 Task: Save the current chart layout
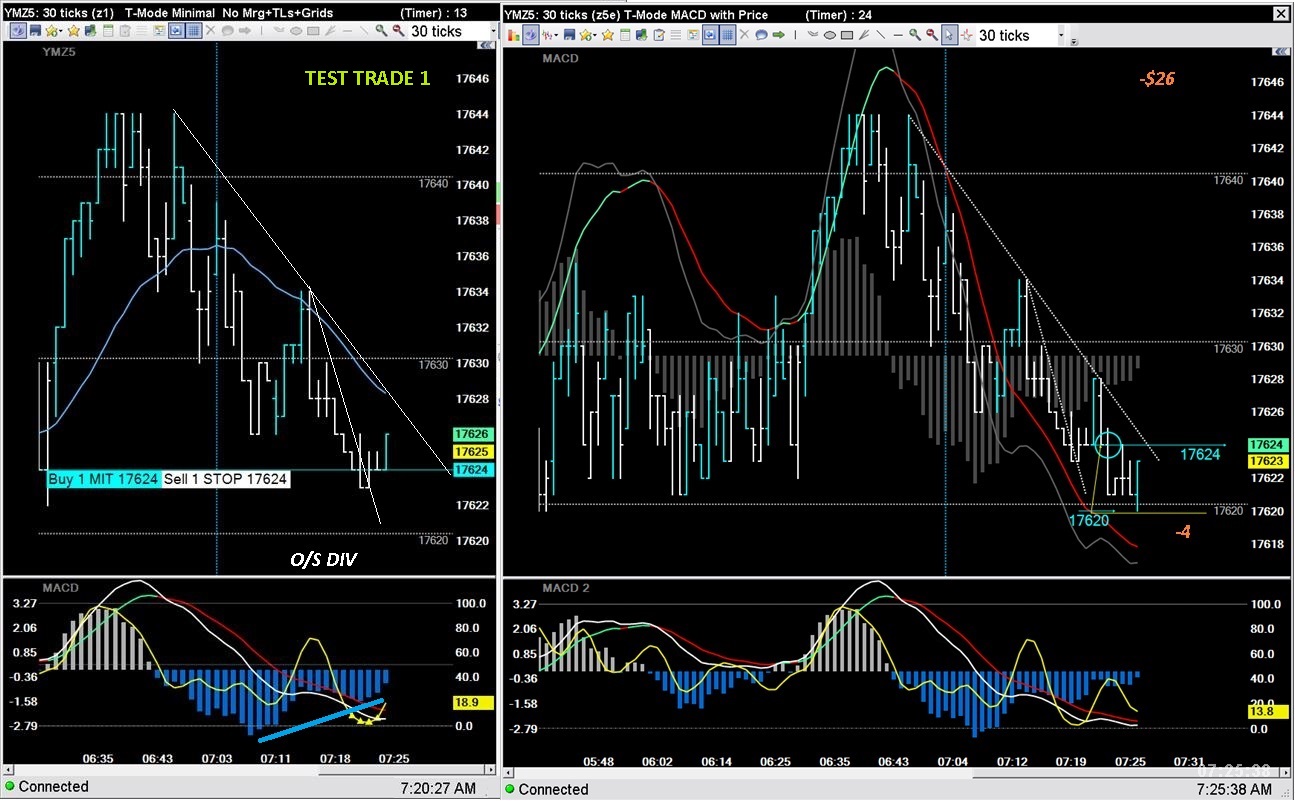[37, 32]
